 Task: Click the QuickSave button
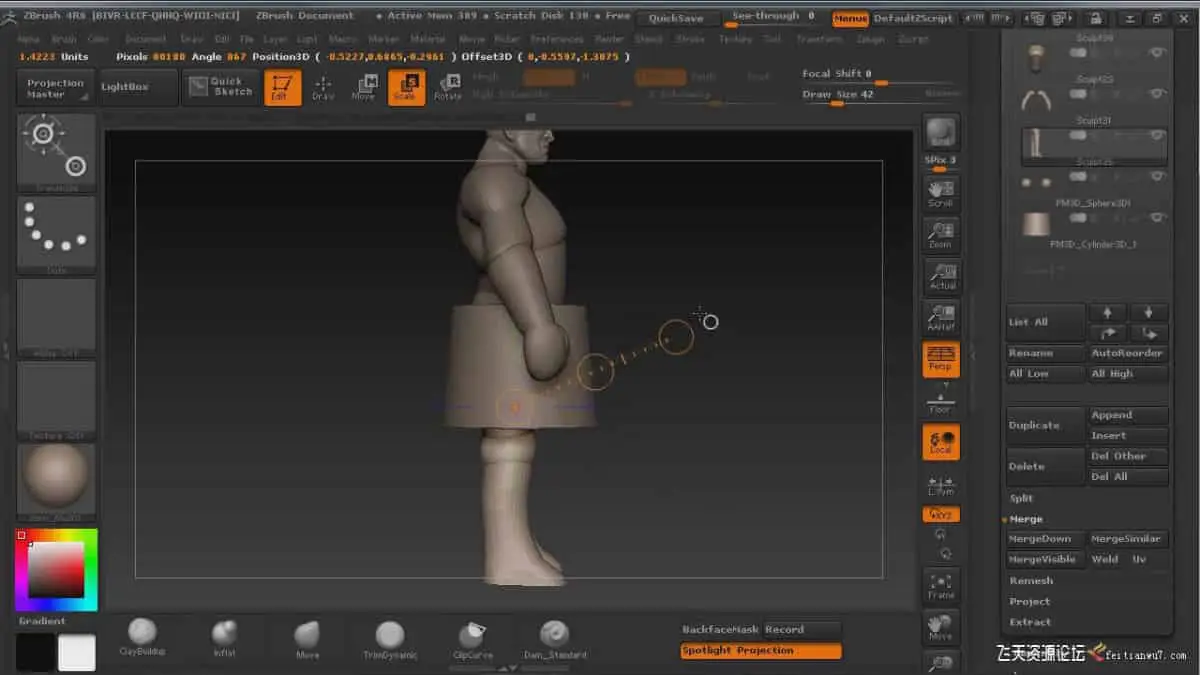675,18
